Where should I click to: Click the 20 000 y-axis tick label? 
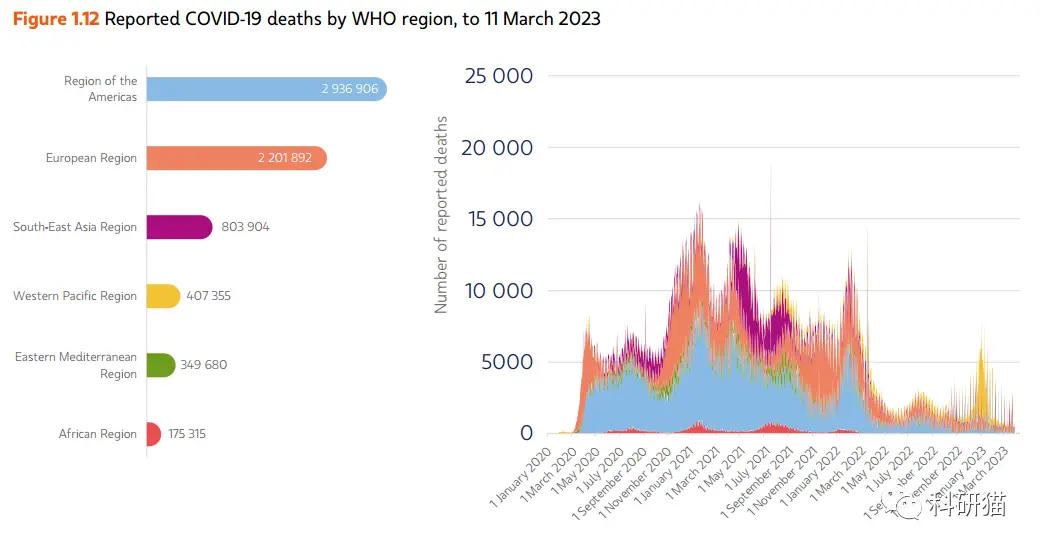(x=497, y=147)
